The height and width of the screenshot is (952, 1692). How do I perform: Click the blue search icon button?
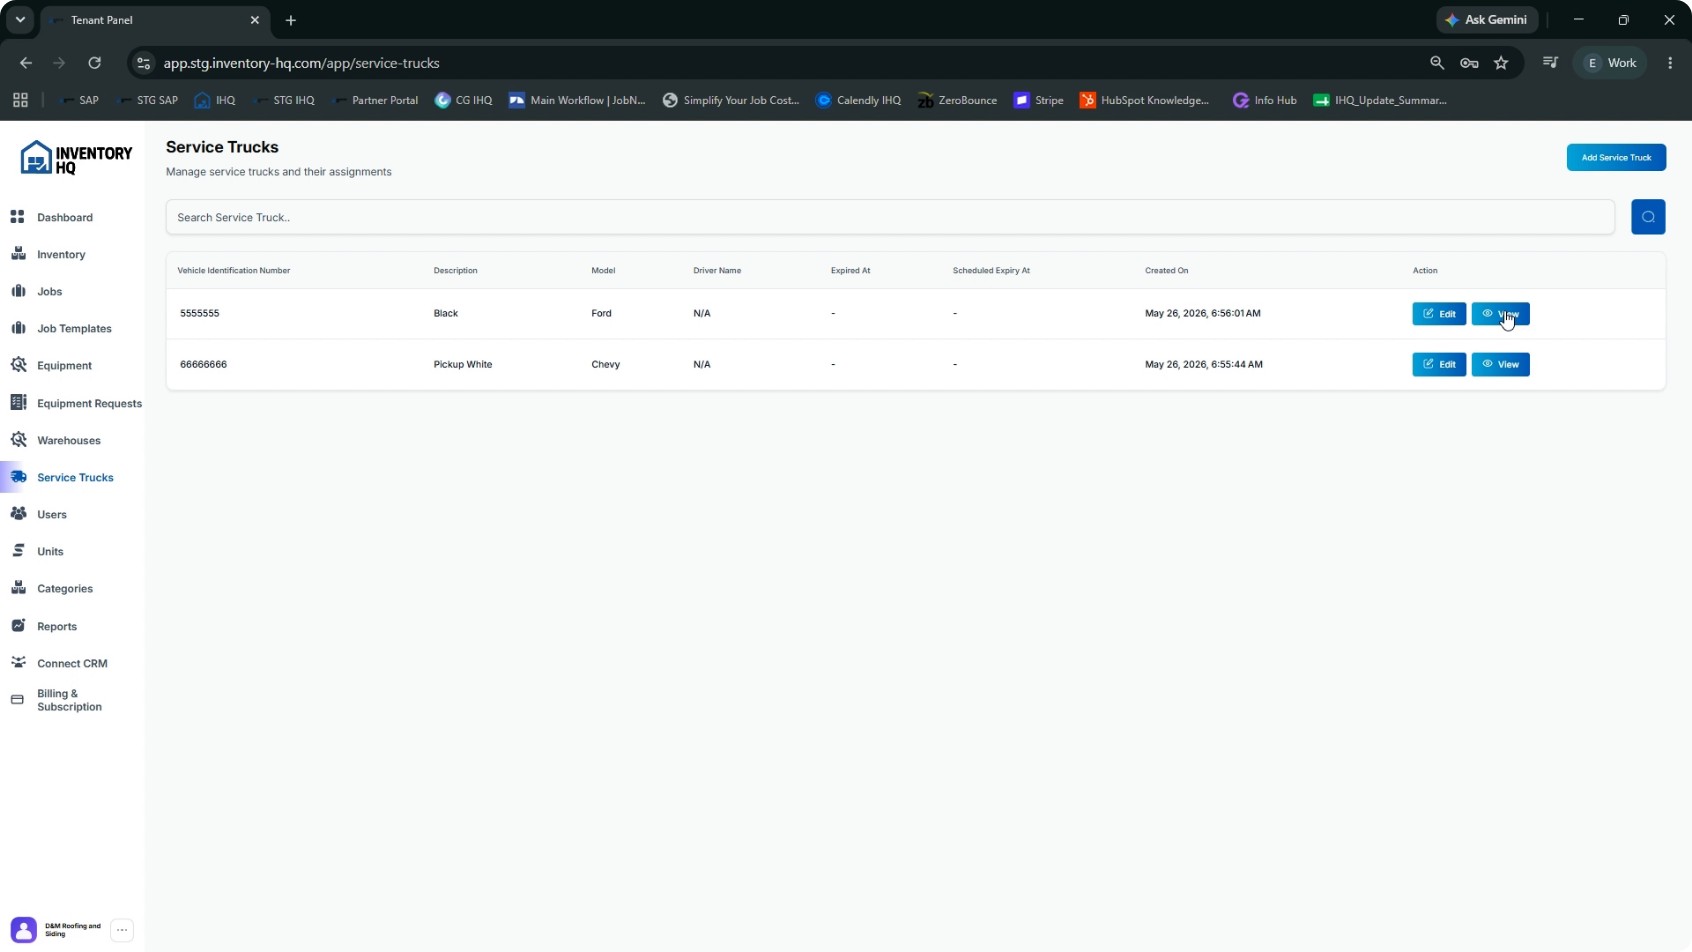[1648, 217]
